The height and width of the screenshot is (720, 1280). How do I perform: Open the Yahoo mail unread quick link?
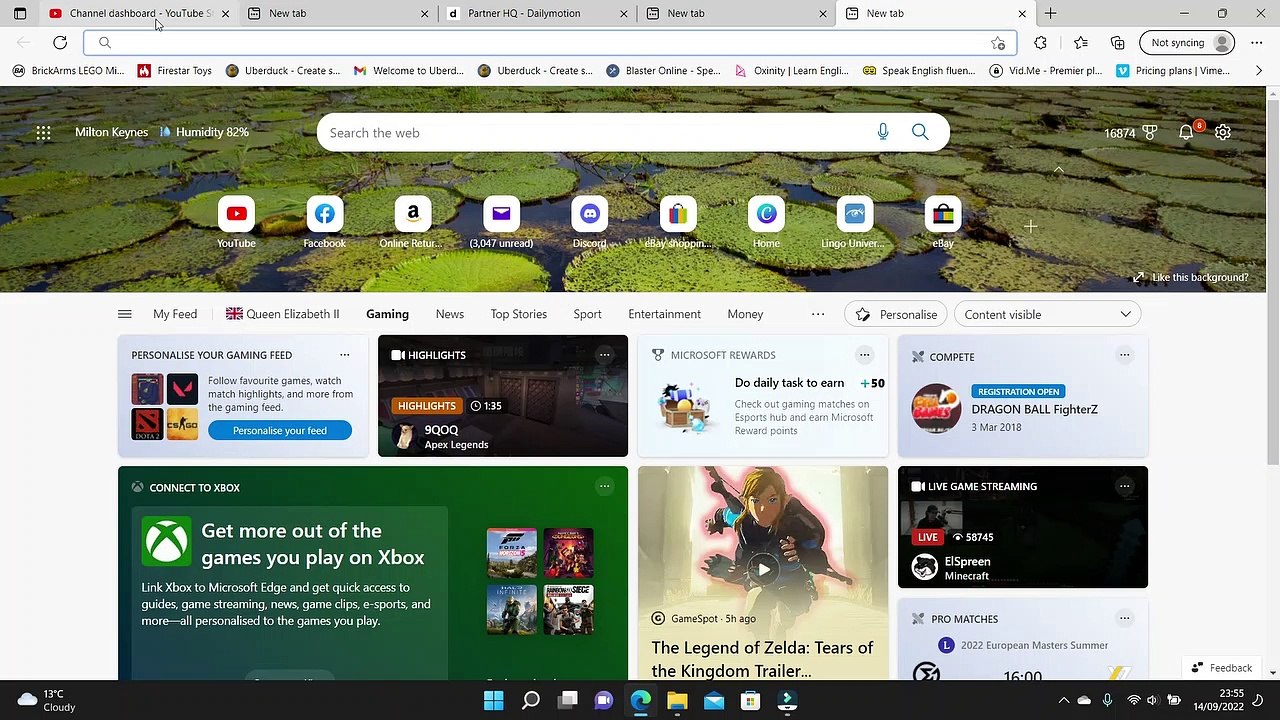(501, 223)
